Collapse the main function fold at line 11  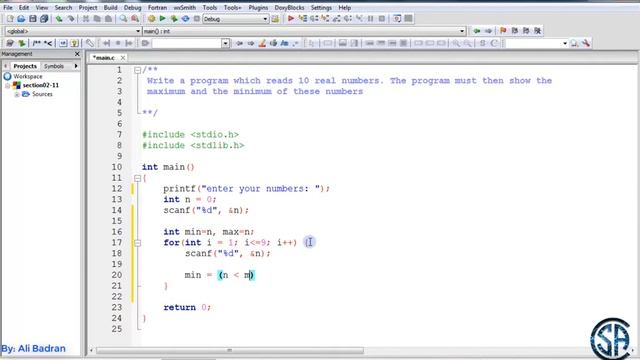click(138, 178)
